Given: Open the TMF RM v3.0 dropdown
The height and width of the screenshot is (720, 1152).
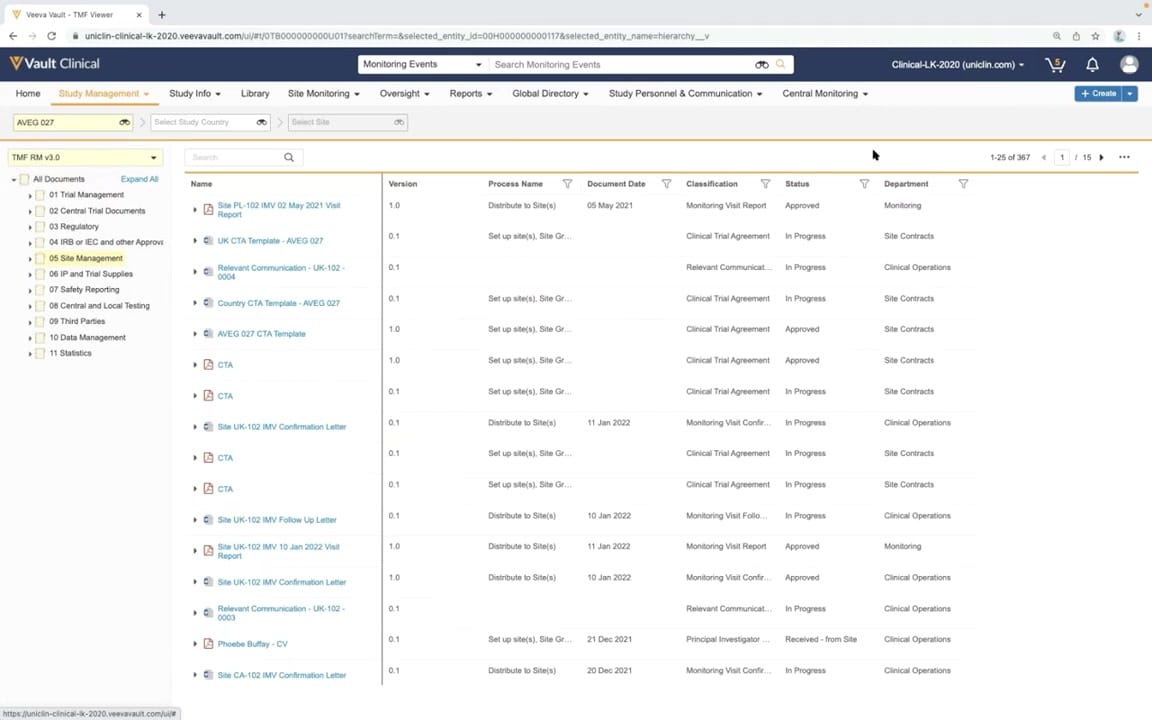Looking at the screenshot, I should pyautogui.click(x=85, y=157).
